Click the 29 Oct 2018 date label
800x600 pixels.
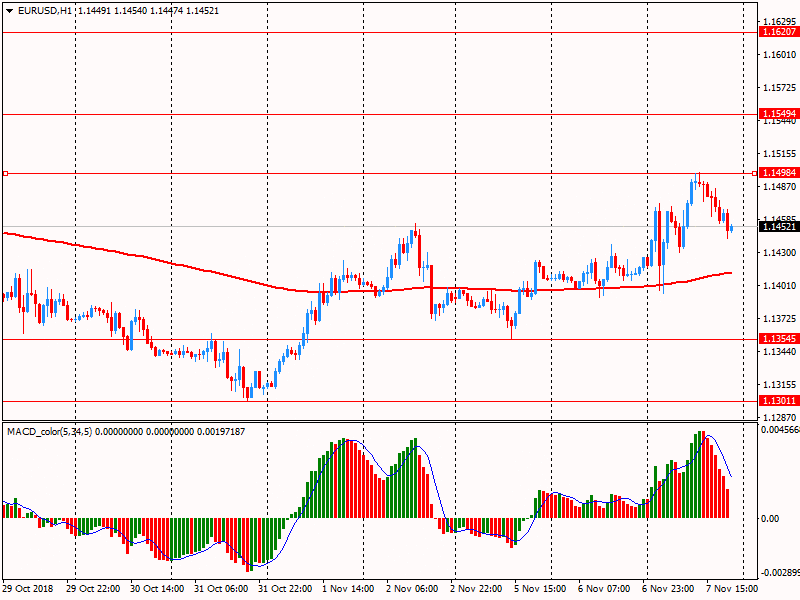30,590
